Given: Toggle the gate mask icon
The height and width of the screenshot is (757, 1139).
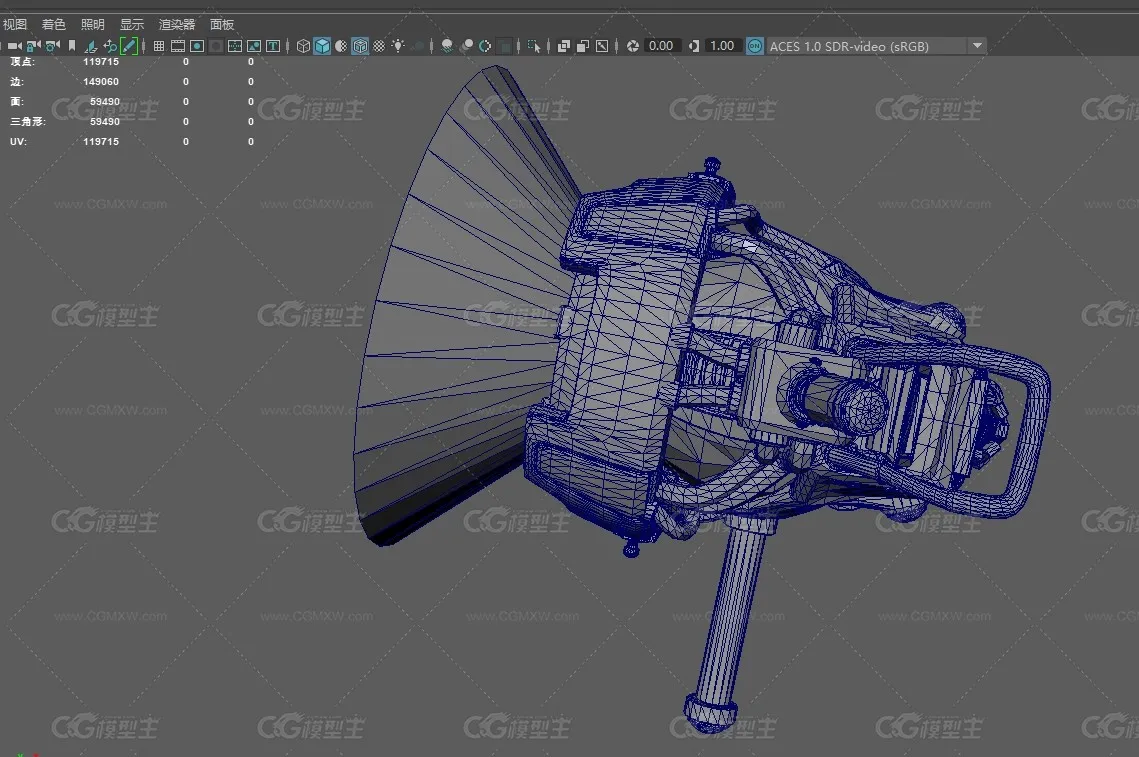Looking at the screenshot, I should pyautogui.click(x=216, y=46).
